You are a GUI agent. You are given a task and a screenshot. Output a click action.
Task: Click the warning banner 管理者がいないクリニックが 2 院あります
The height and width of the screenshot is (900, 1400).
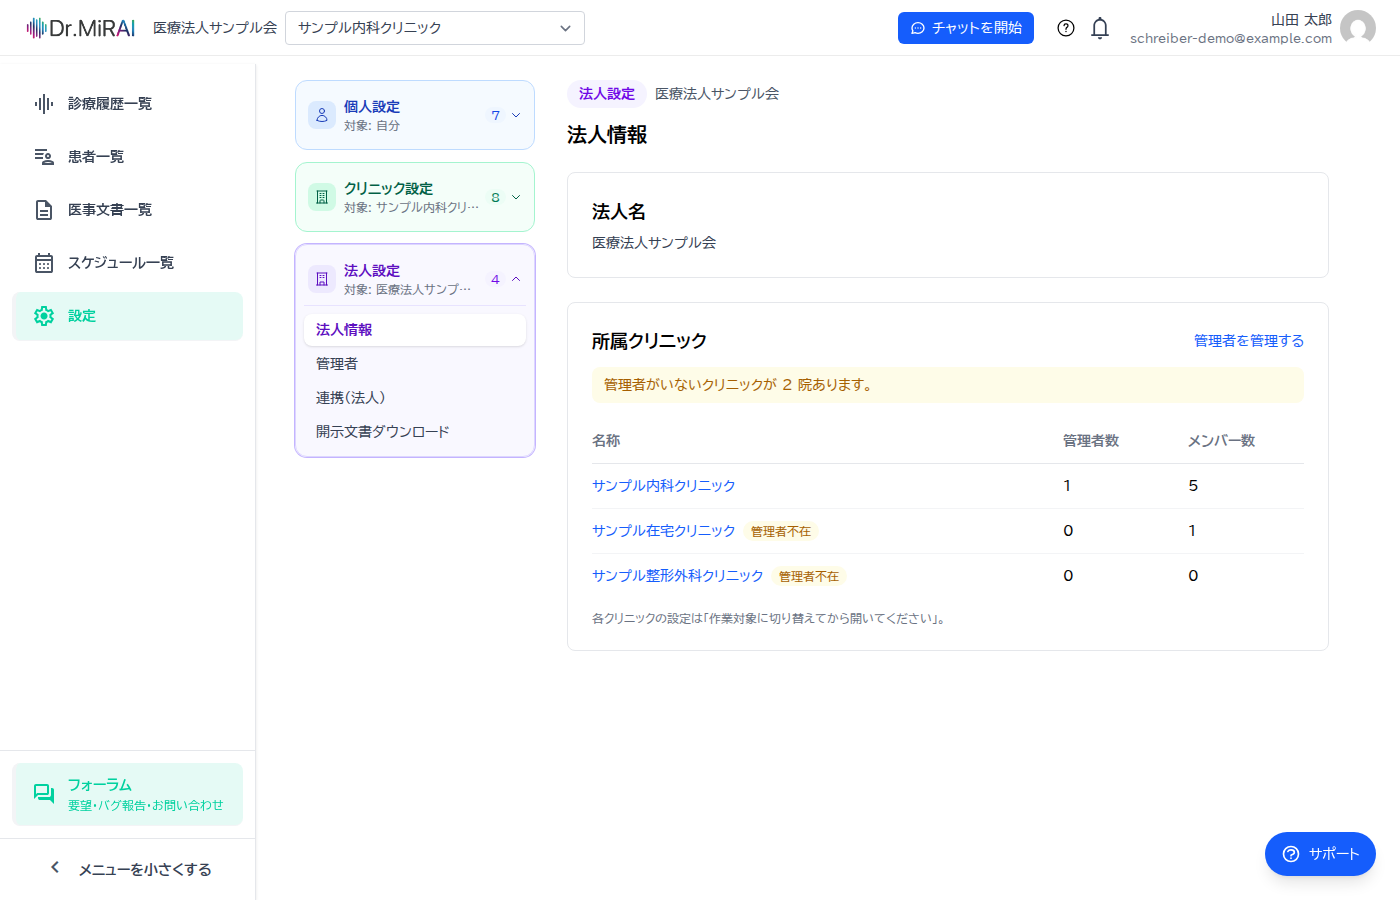tap(948, 385)
